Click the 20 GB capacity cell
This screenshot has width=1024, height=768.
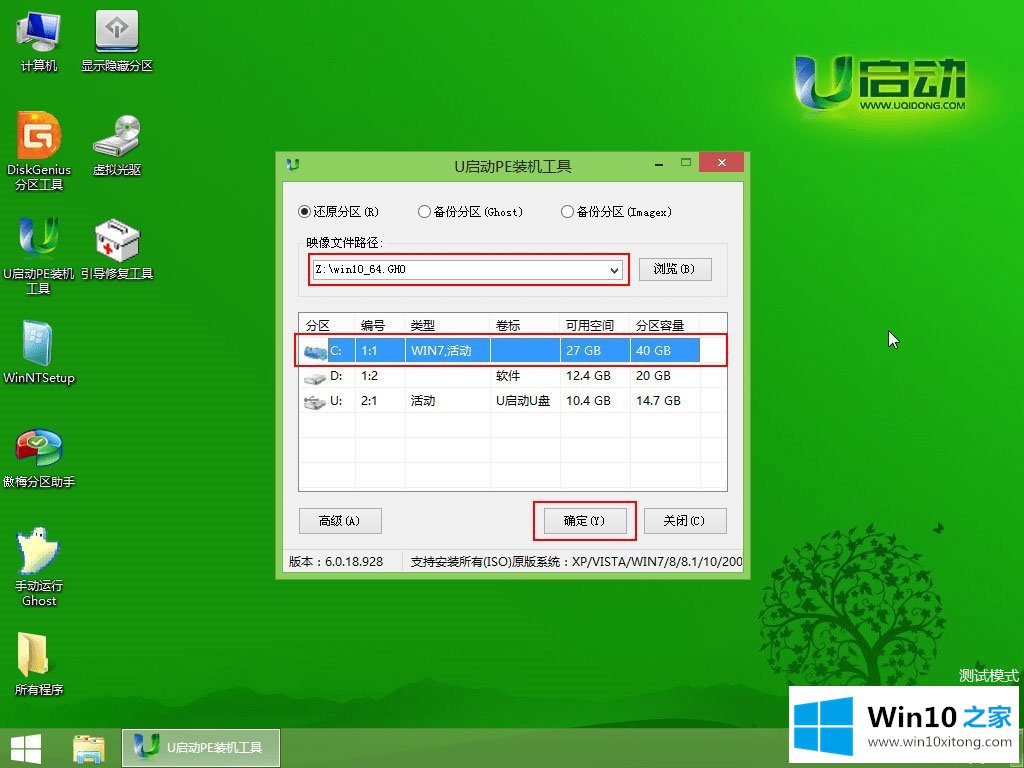click(665, 376)
